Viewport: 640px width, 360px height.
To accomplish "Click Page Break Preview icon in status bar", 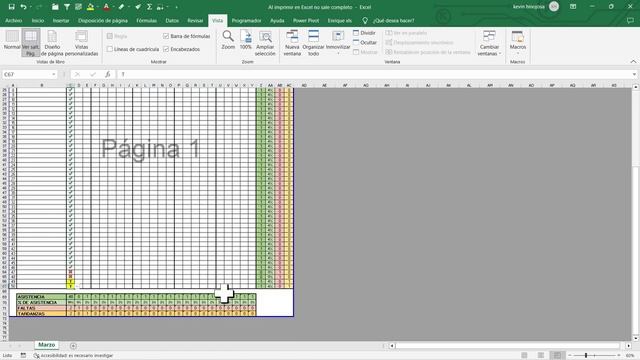I will tap(557, 356).
